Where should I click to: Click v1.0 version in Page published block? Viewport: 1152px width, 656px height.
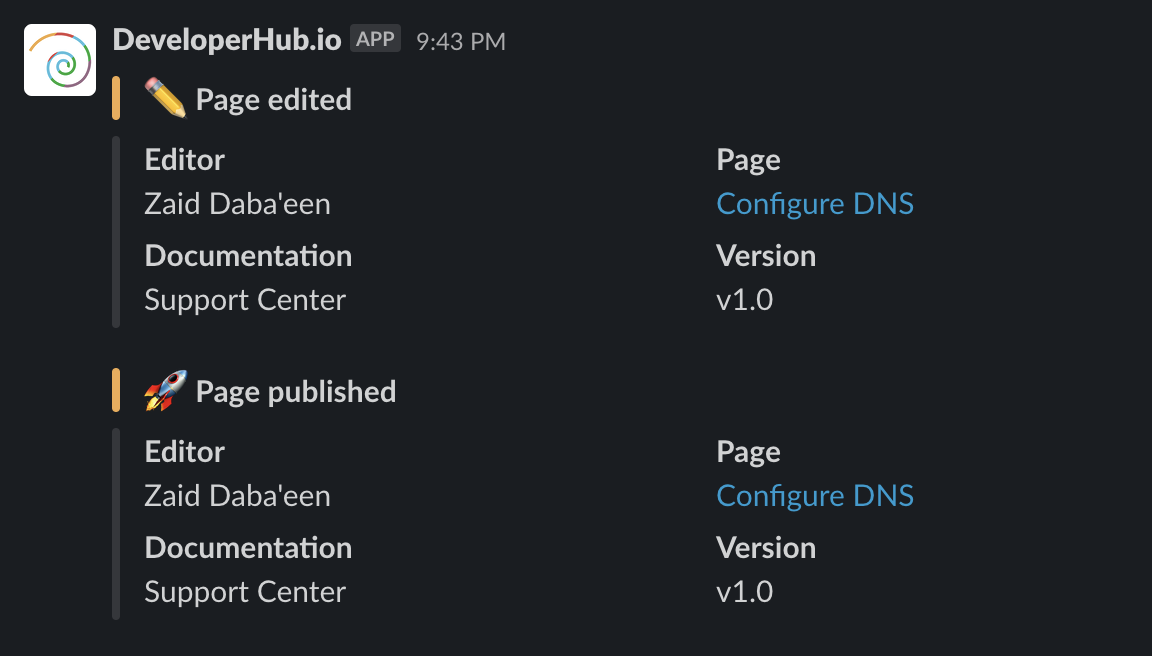(x=744, y=592)
